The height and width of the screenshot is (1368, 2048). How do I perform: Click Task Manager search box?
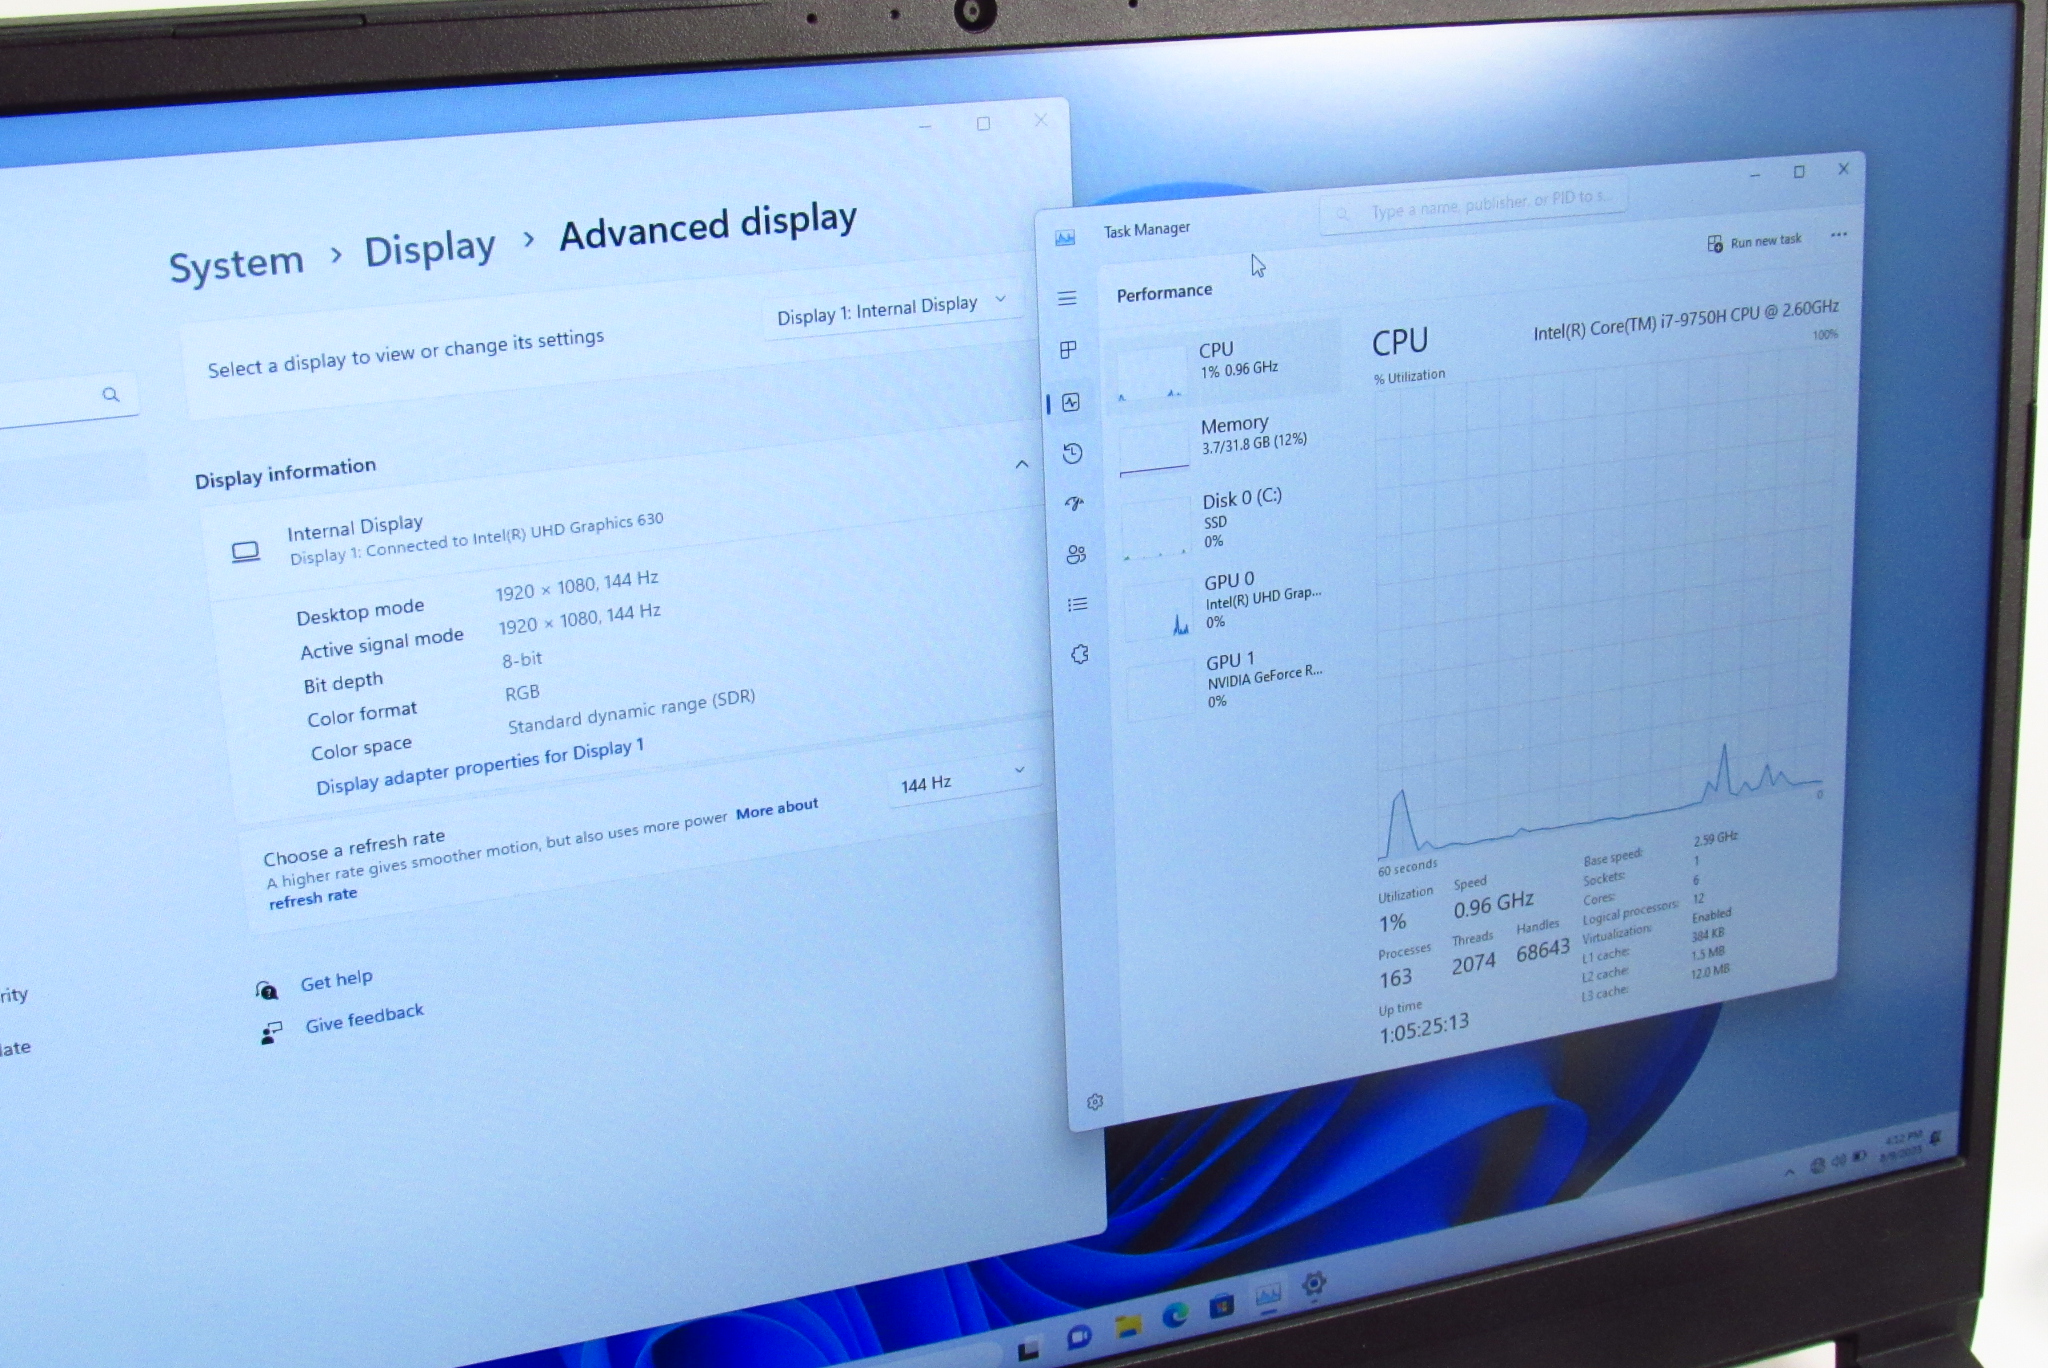1480,206
